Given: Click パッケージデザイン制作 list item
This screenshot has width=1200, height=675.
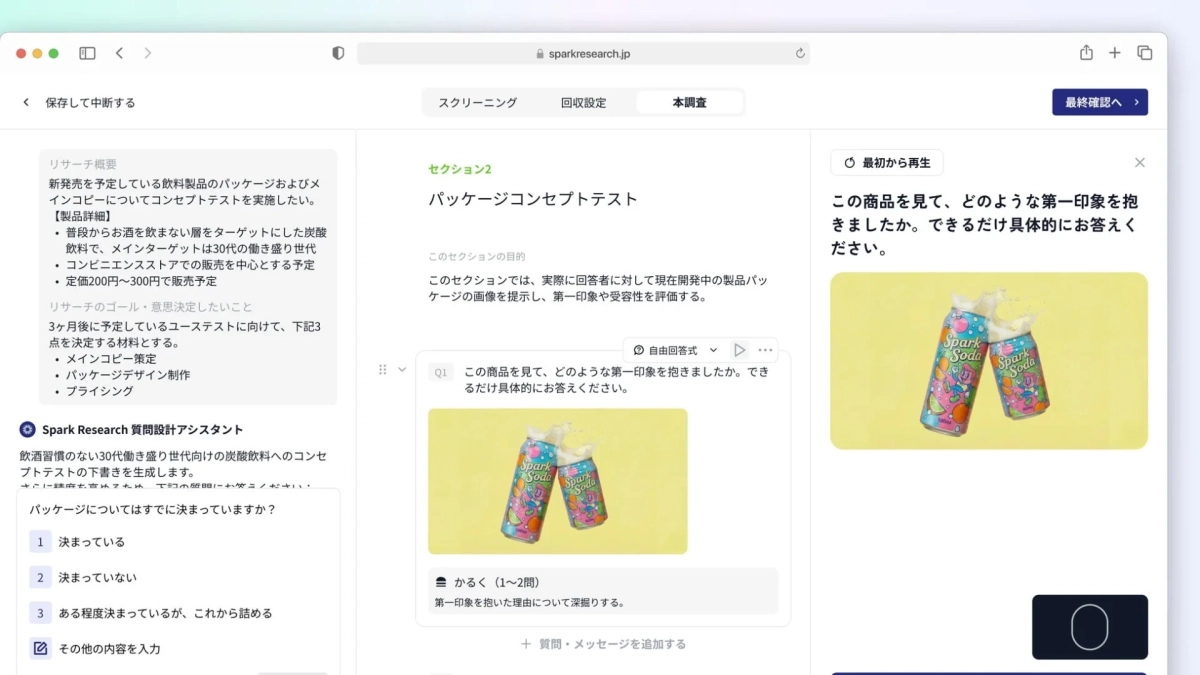Looking at the screenshot, I should click(x=128, y=375).
